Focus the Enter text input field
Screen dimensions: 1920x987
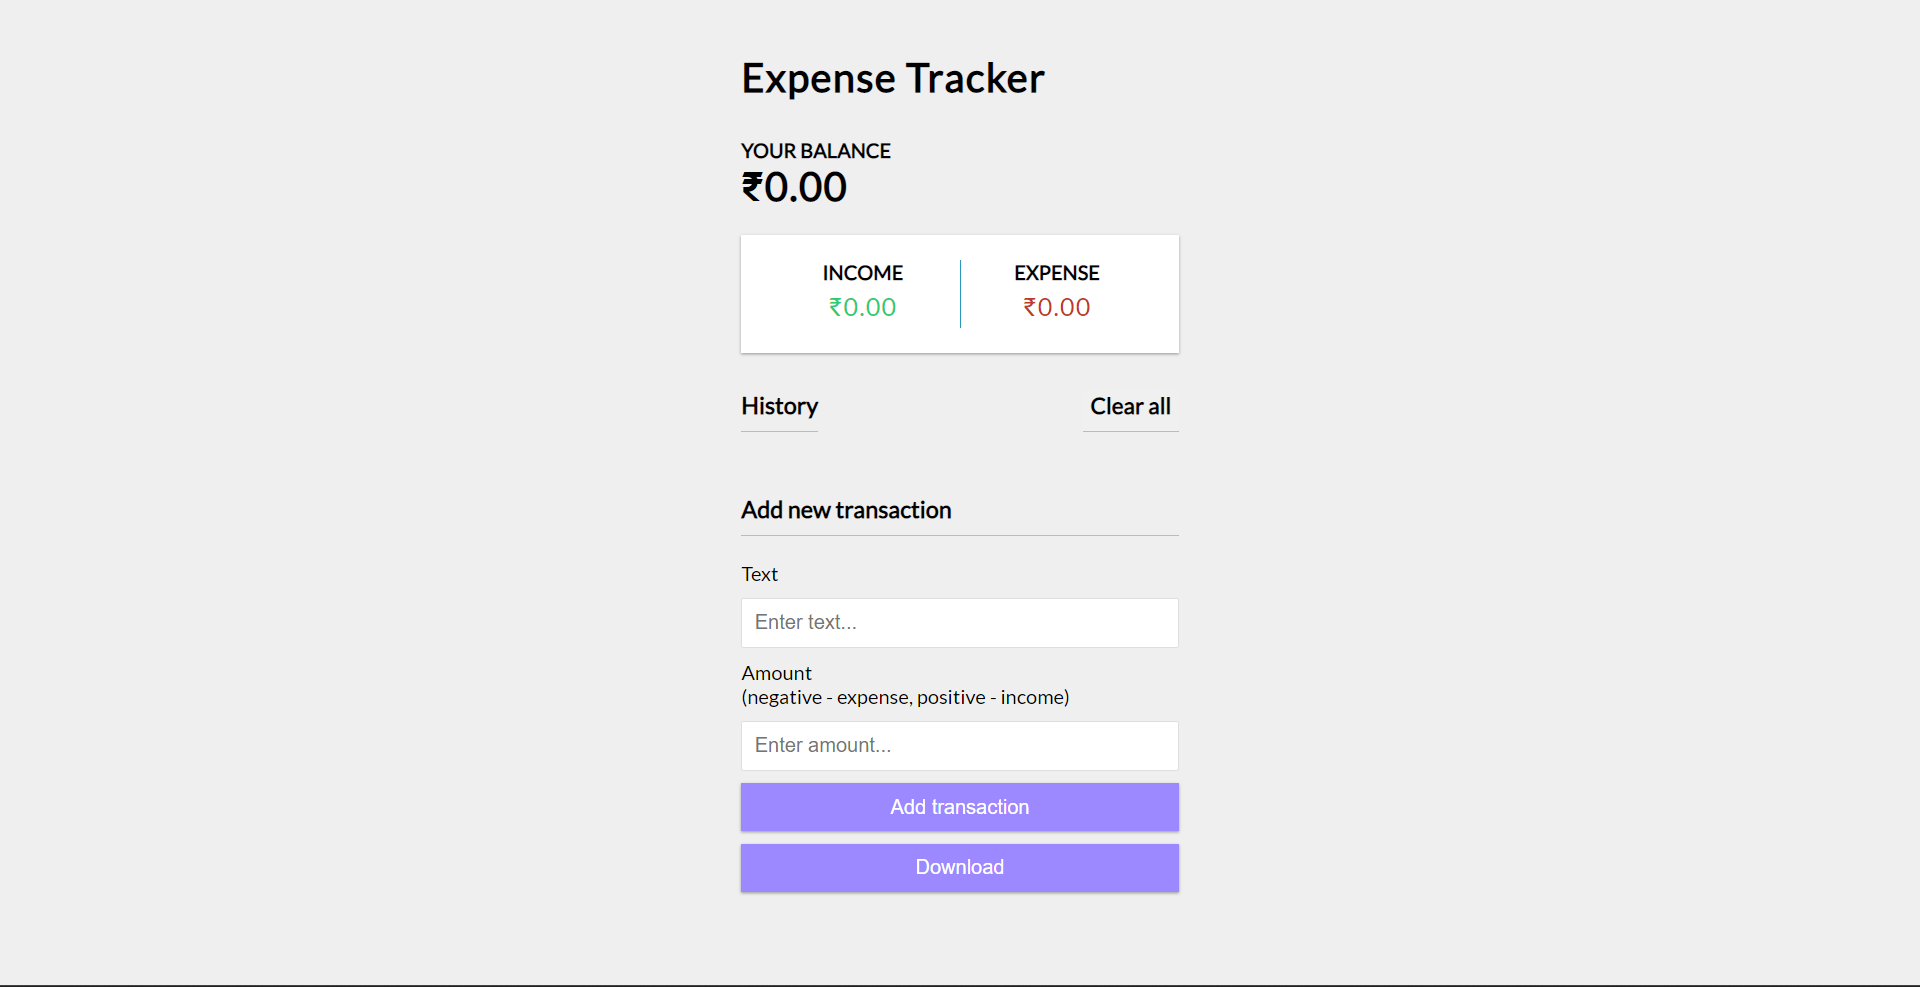point(960,623)
